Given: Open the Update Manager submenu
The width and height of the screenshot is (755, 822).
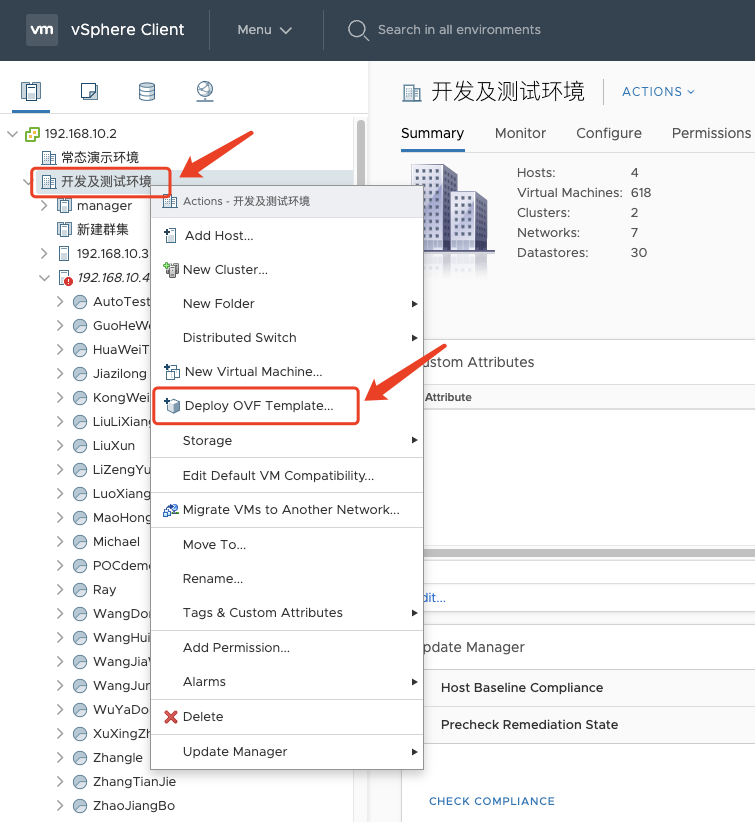Looking at the screenshot, I should (x=287, y=752).
